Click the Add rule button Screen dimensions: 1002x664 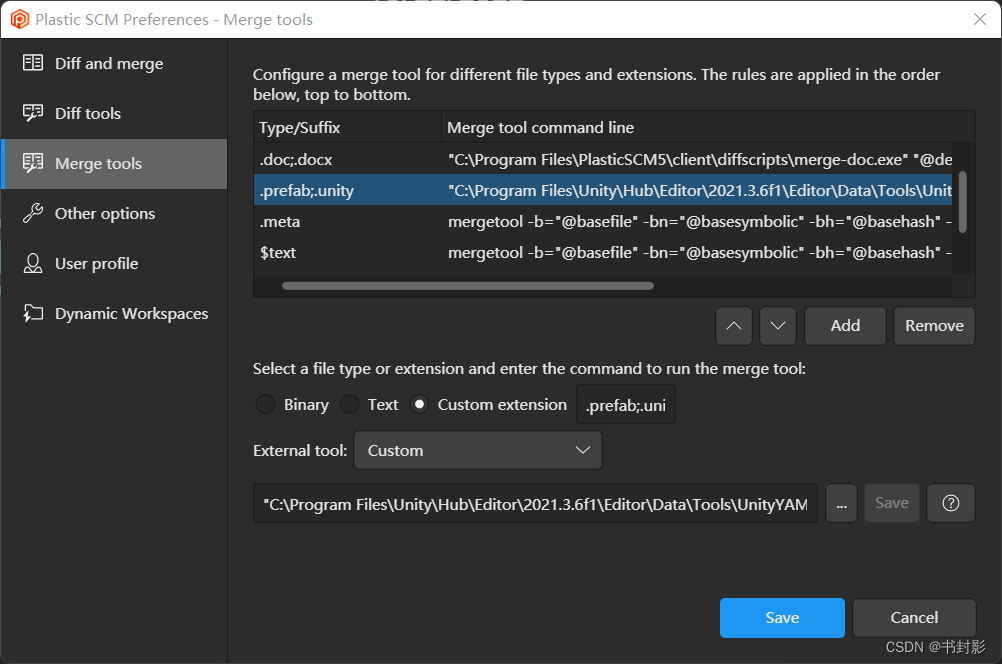tap(845, 326)
